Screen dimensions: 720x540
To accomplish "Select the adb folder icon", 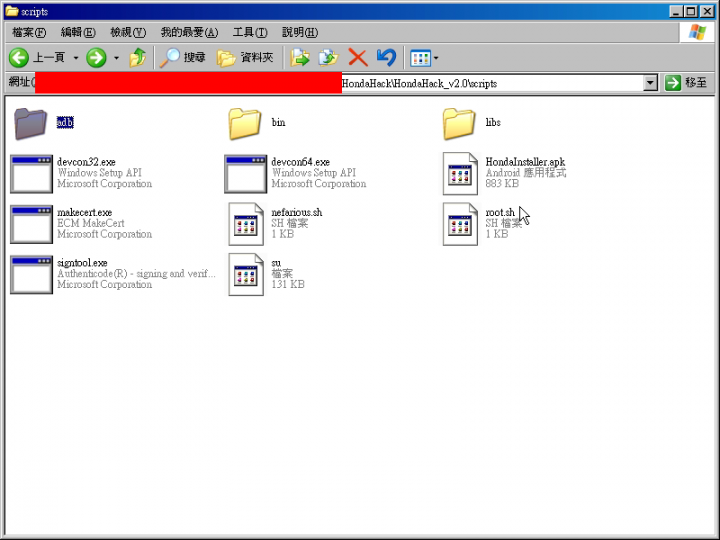I will pos(30,124).
